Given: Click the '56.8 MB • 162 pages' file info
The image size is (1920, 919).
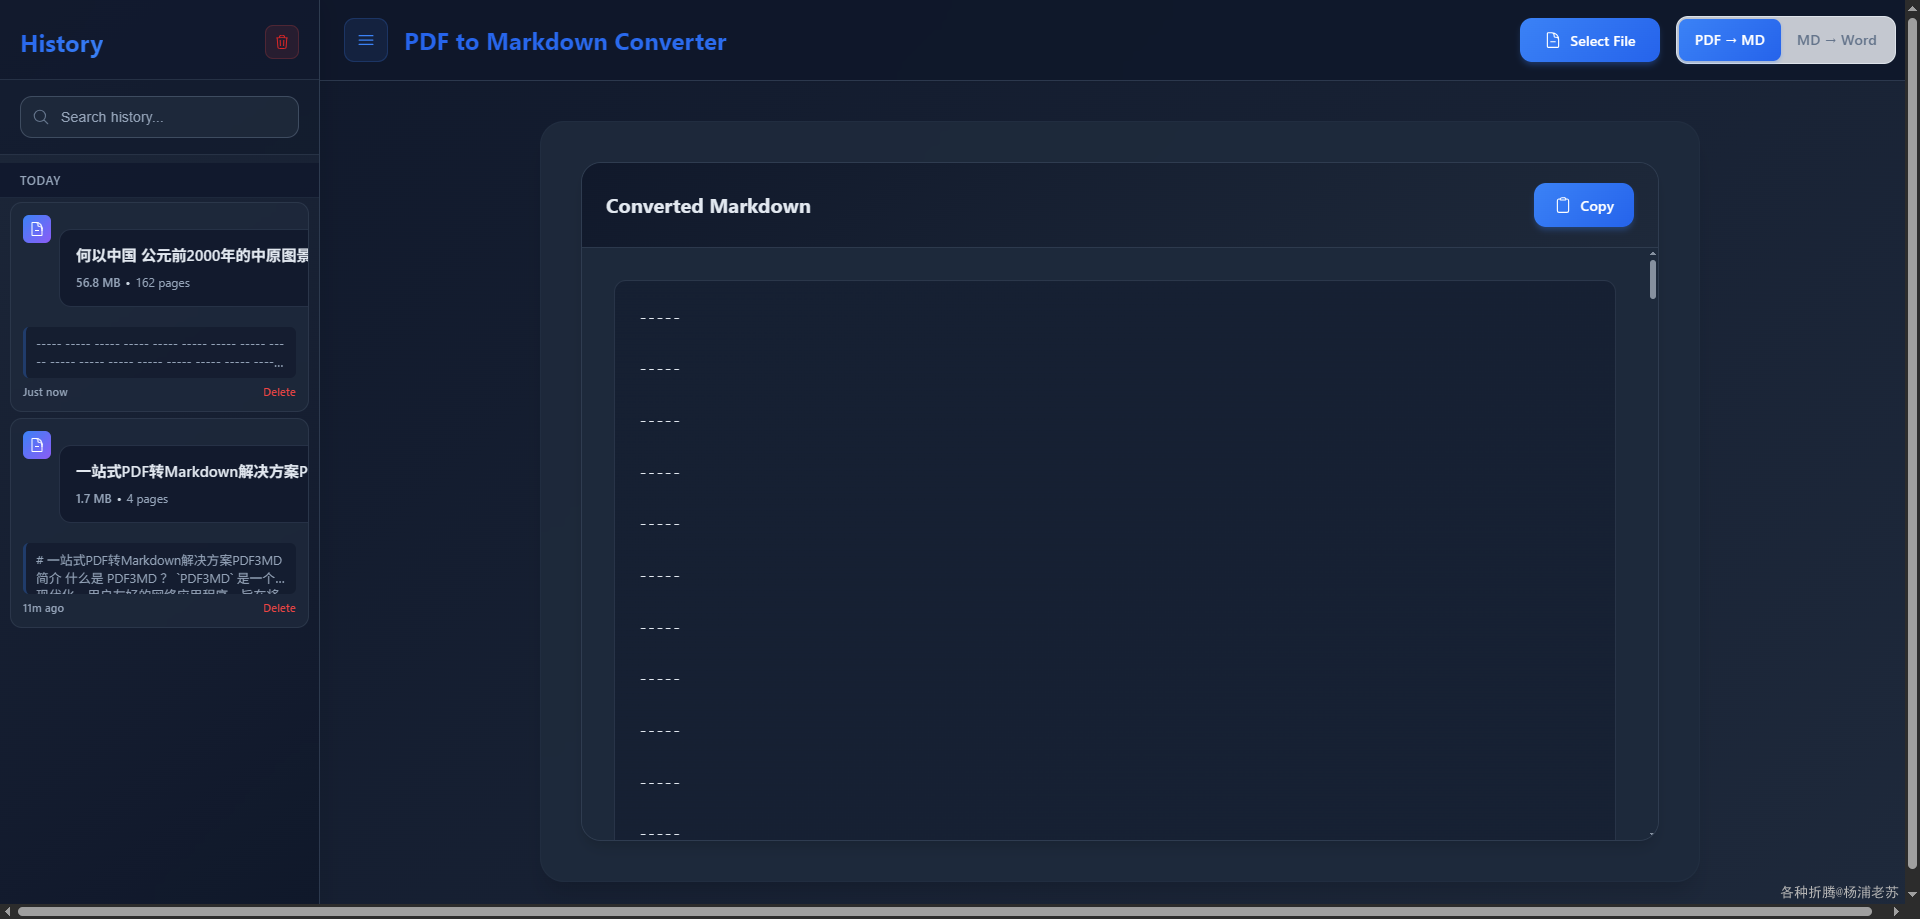Looking at the screenshot, I should [x=133, y=283].
